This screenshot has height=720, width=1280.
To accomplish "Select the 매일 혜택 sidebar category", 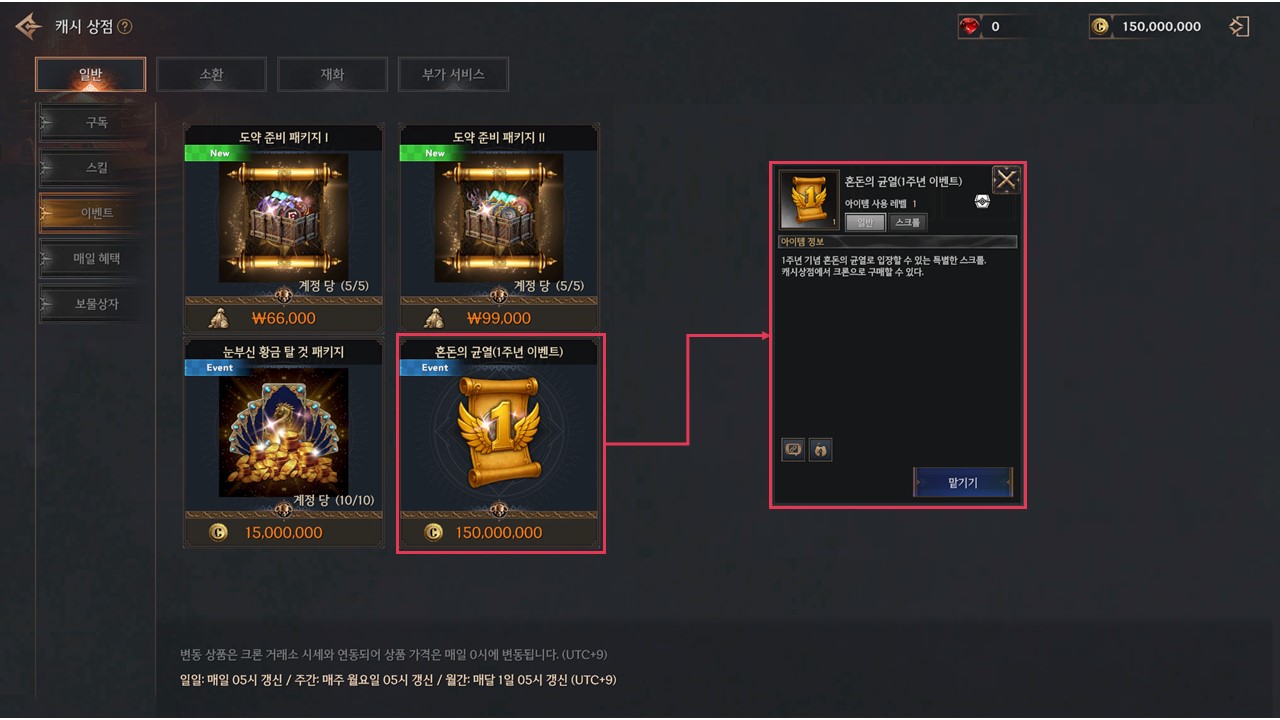I will (96, 258).
